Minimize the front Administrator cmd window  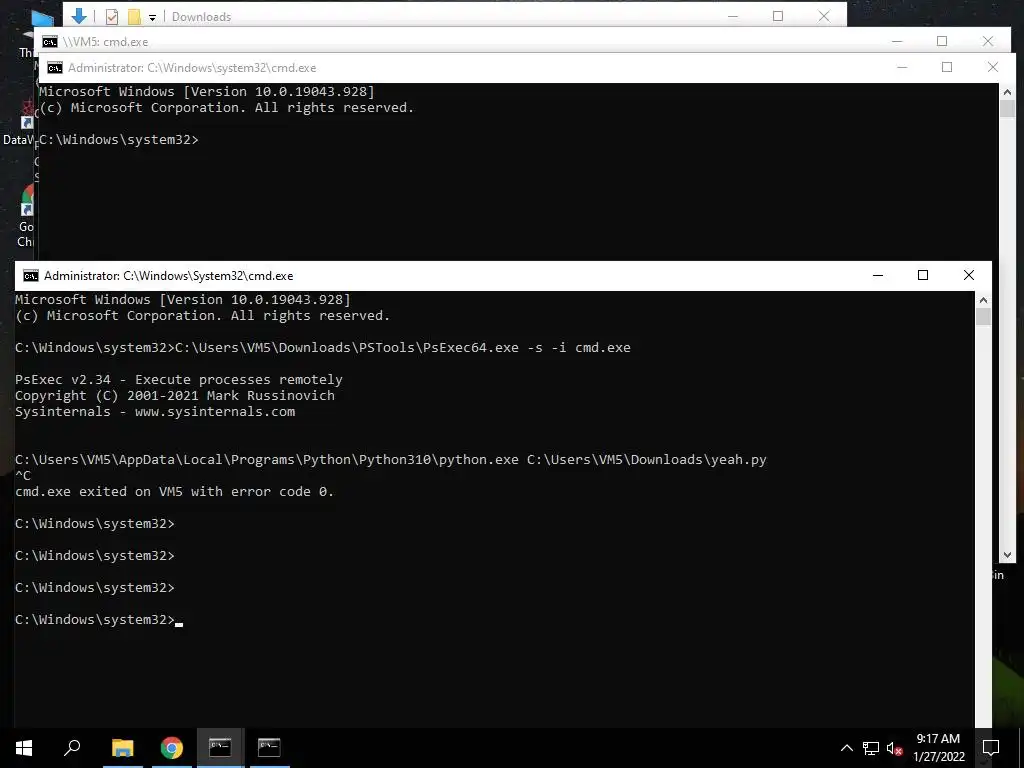coord(878,276)
